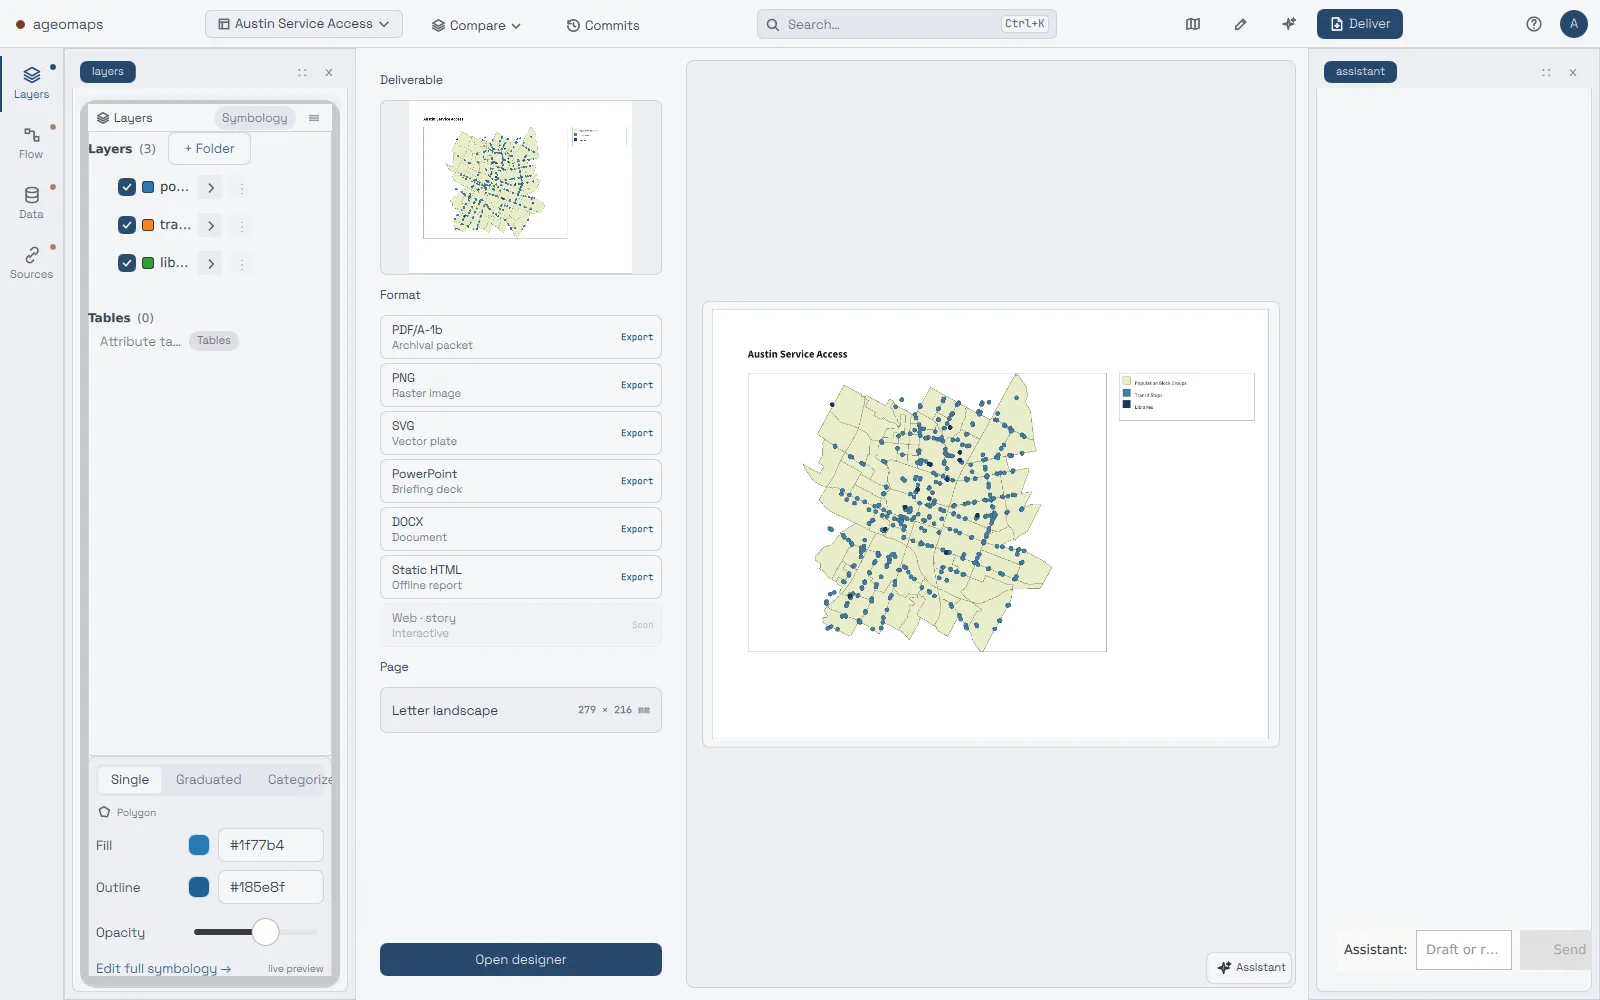Toggle visibility checkbox of tra... layer
Screen dimensions: 1600x1000
pos(127,225)
